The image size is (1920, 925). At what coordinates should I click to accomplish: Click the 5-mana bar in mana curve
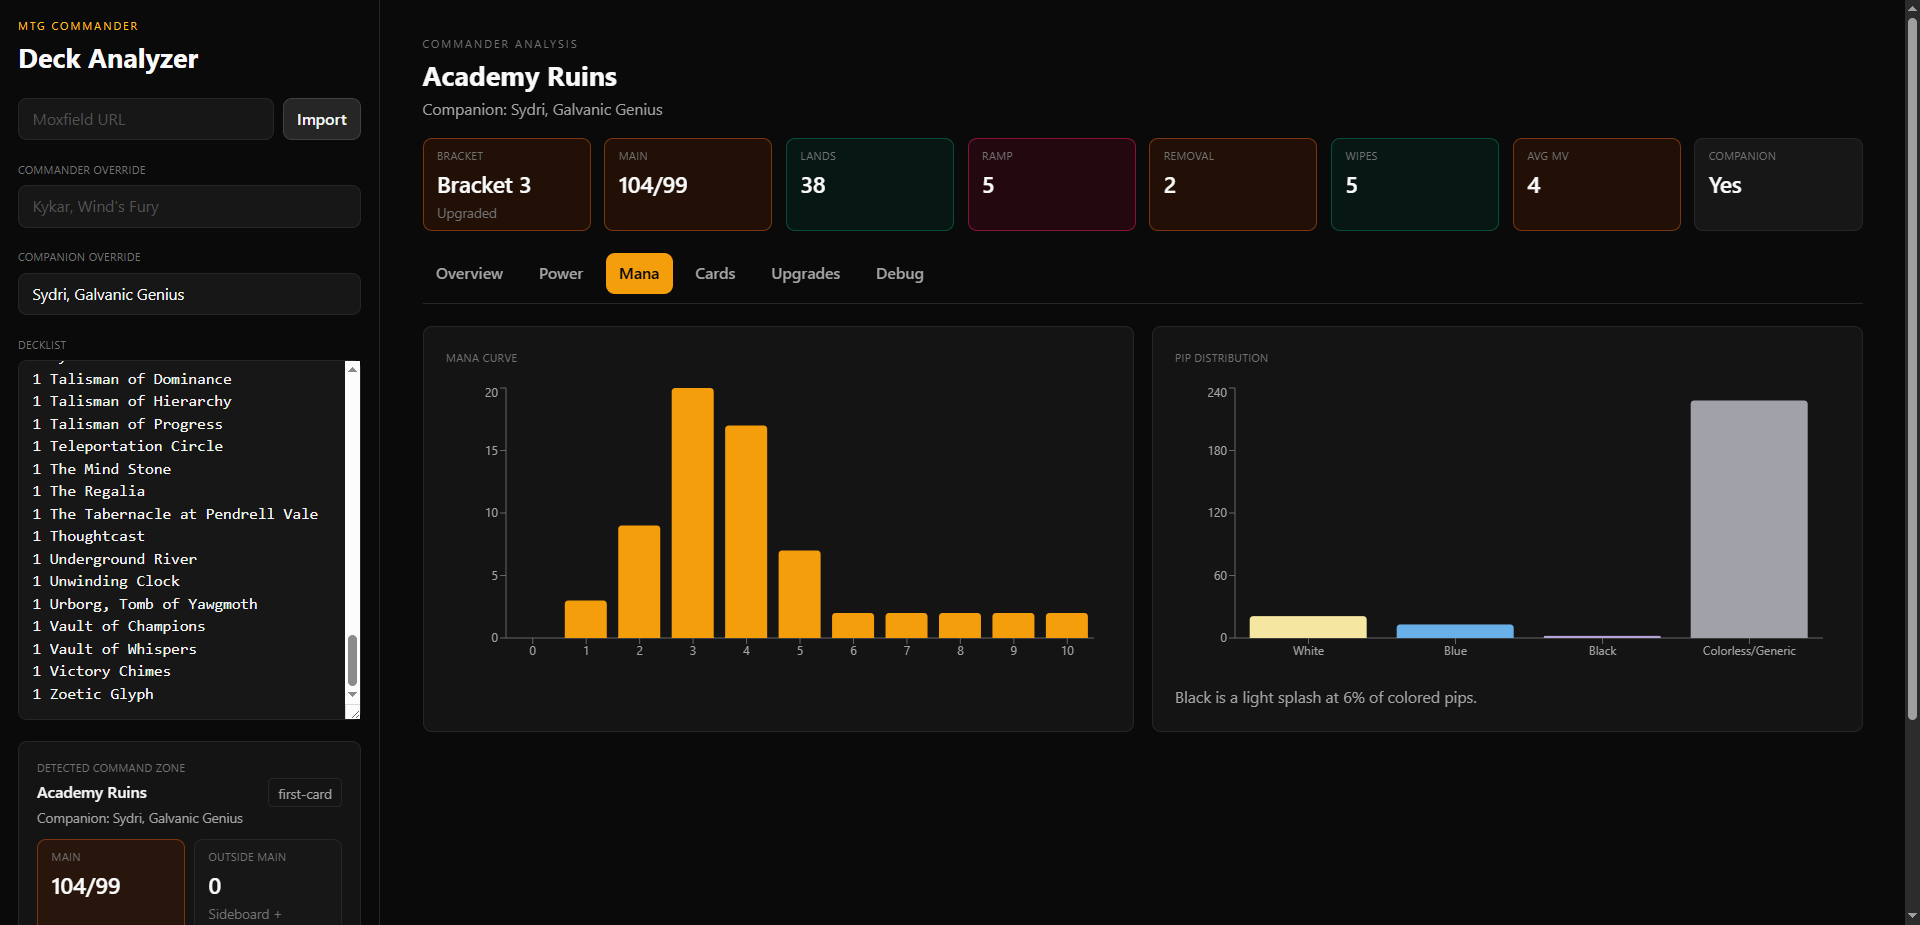tap(800, 594)
